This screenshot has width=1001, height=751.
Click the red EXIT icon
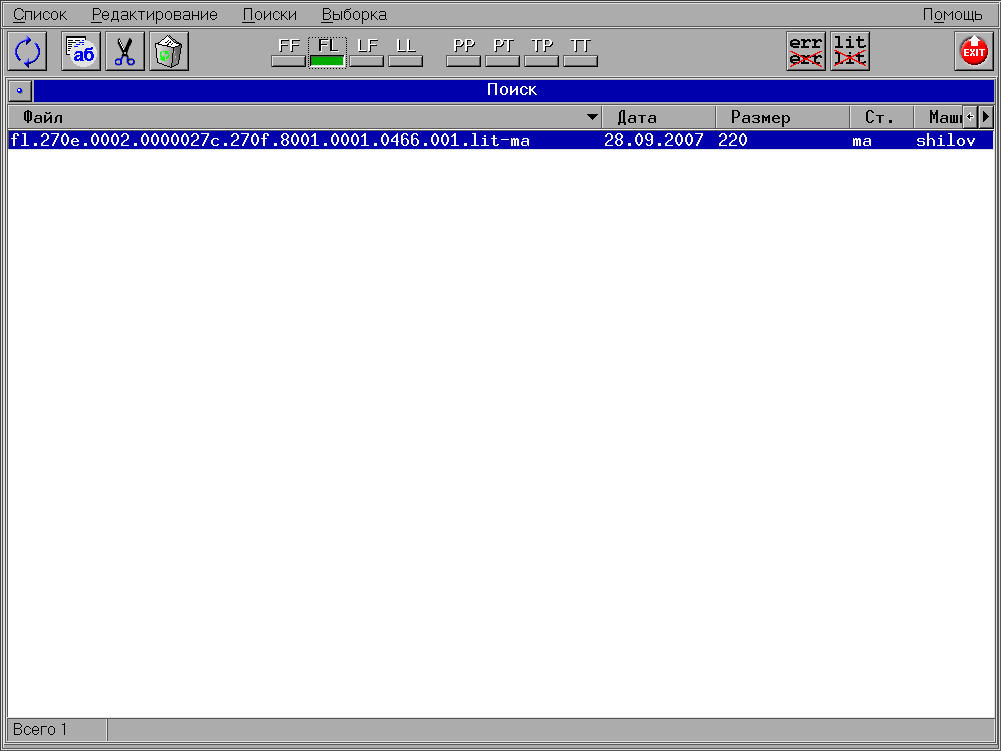pyautogui.click(x=974, y=51)
